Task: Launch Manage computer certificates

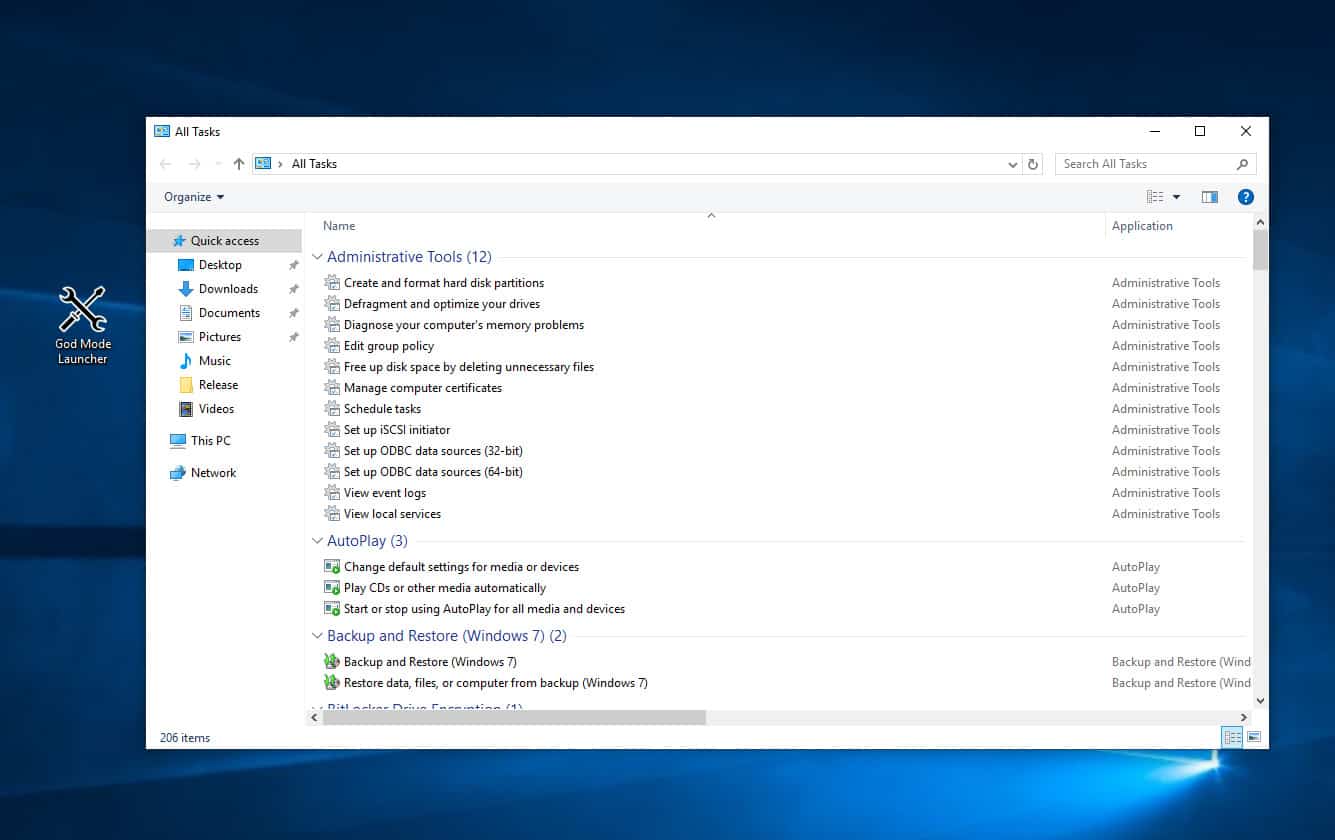Action: pos(422,387)
